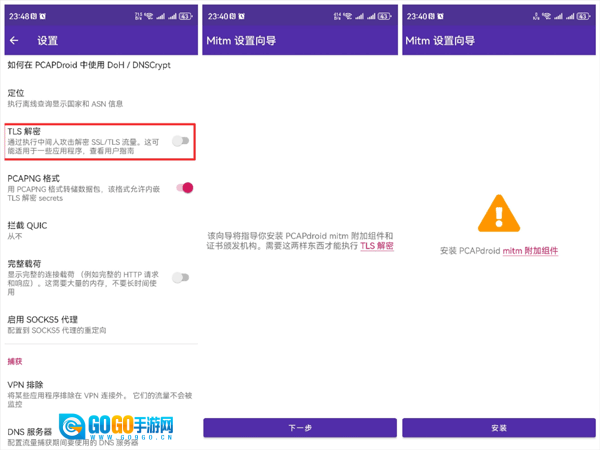Screen dimensions: 600x450
Task: Enable the TLS 解密 toggle switch
Action: pos(180,141)
